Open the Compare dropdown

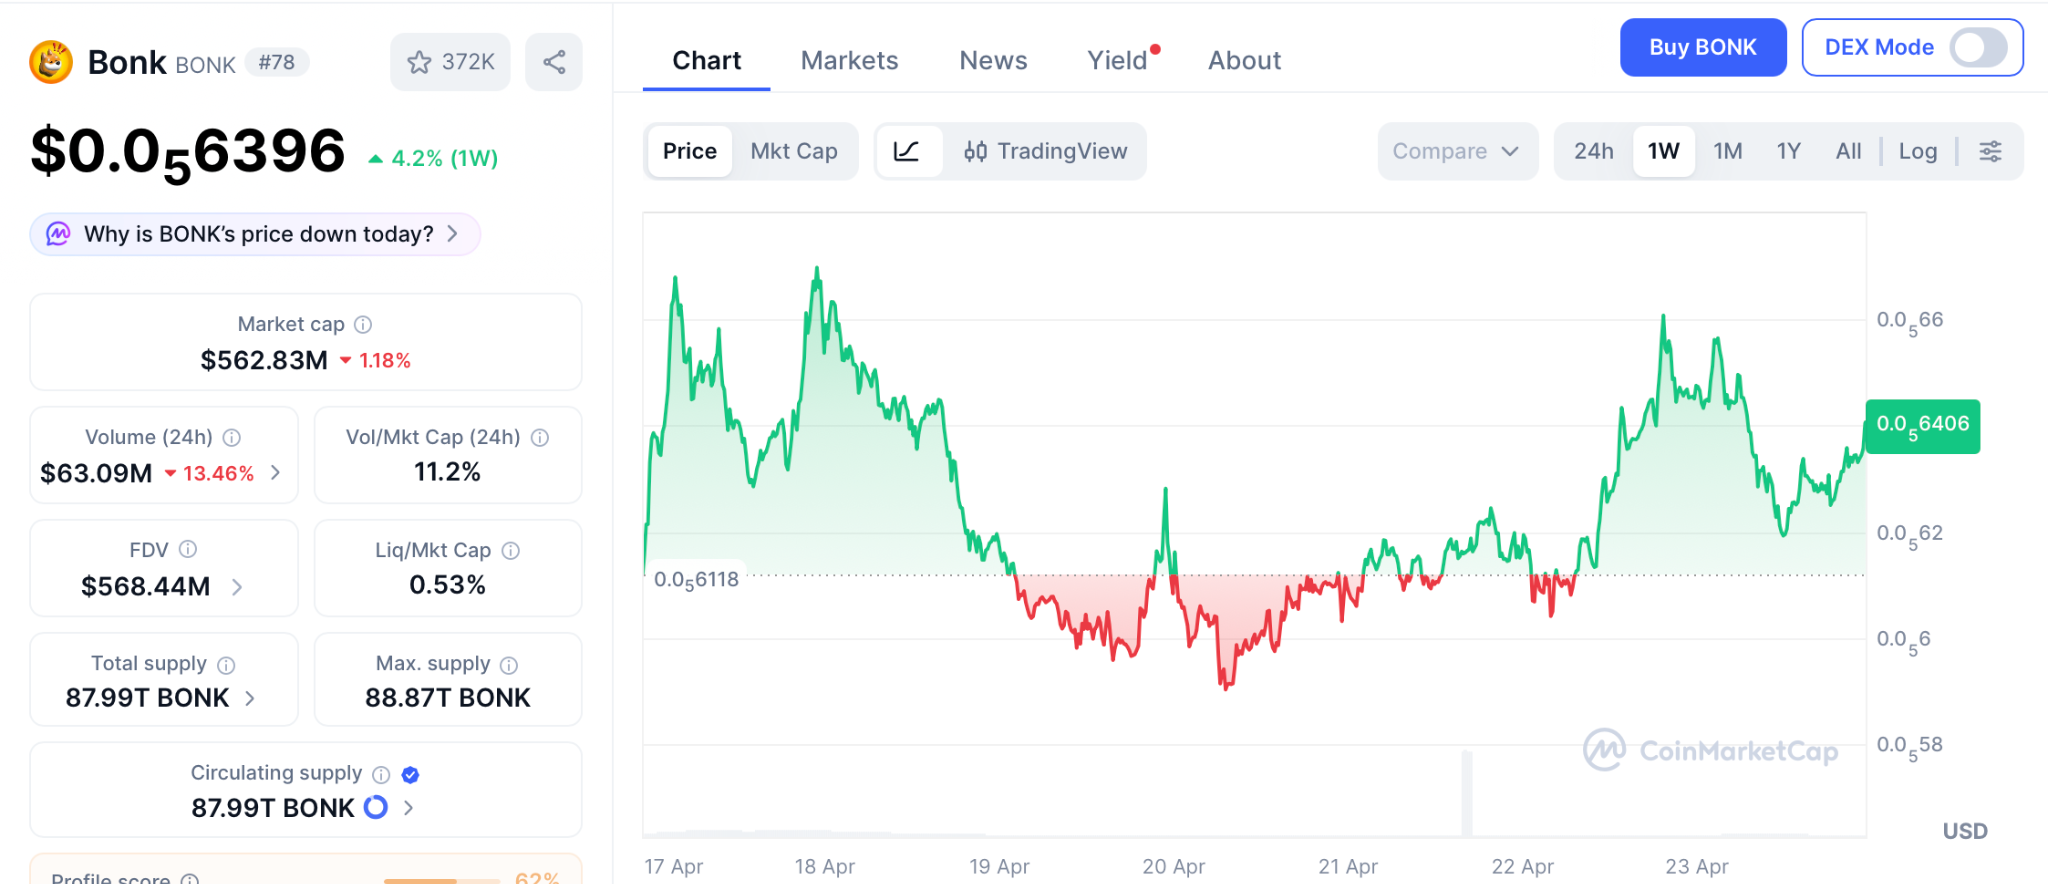click(1456, 151)
